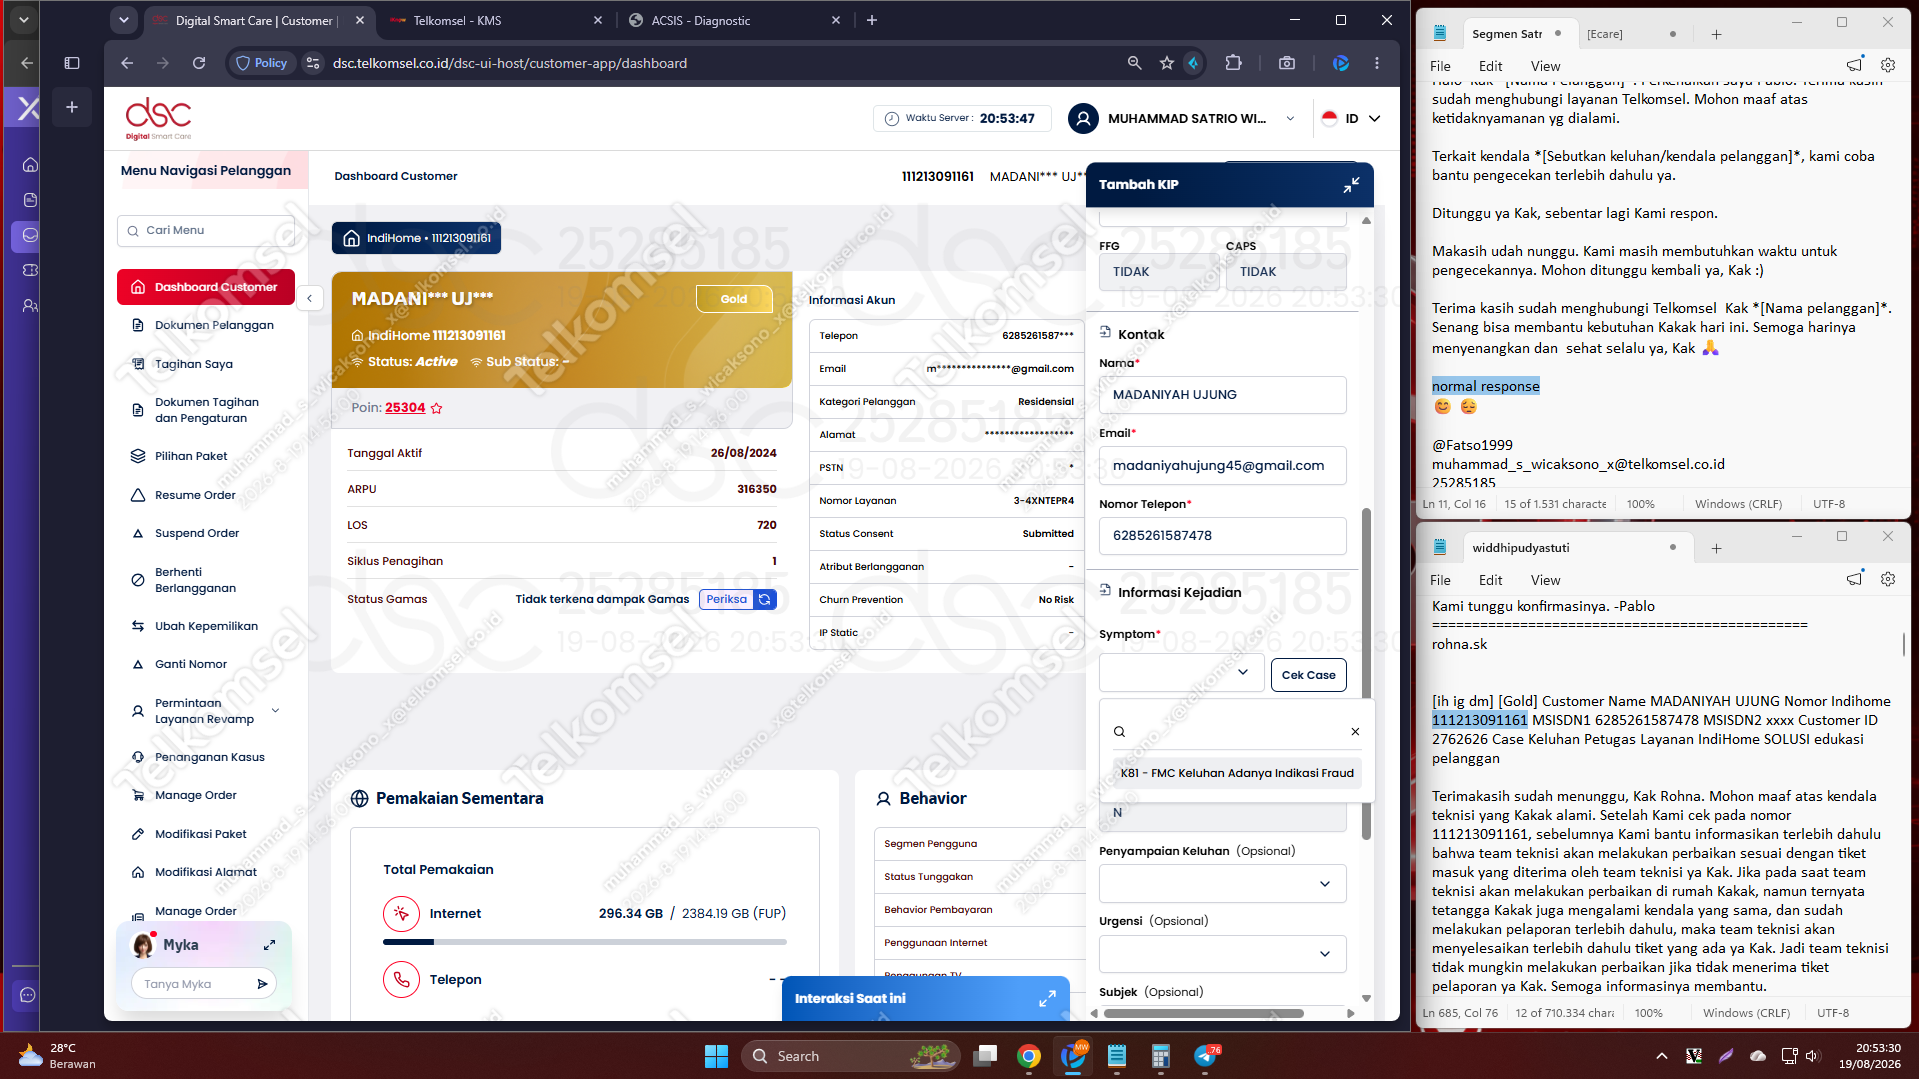Click the star icon next to Poin
The height and width of the screenshot is (1079, 1919).
point(437,408)
